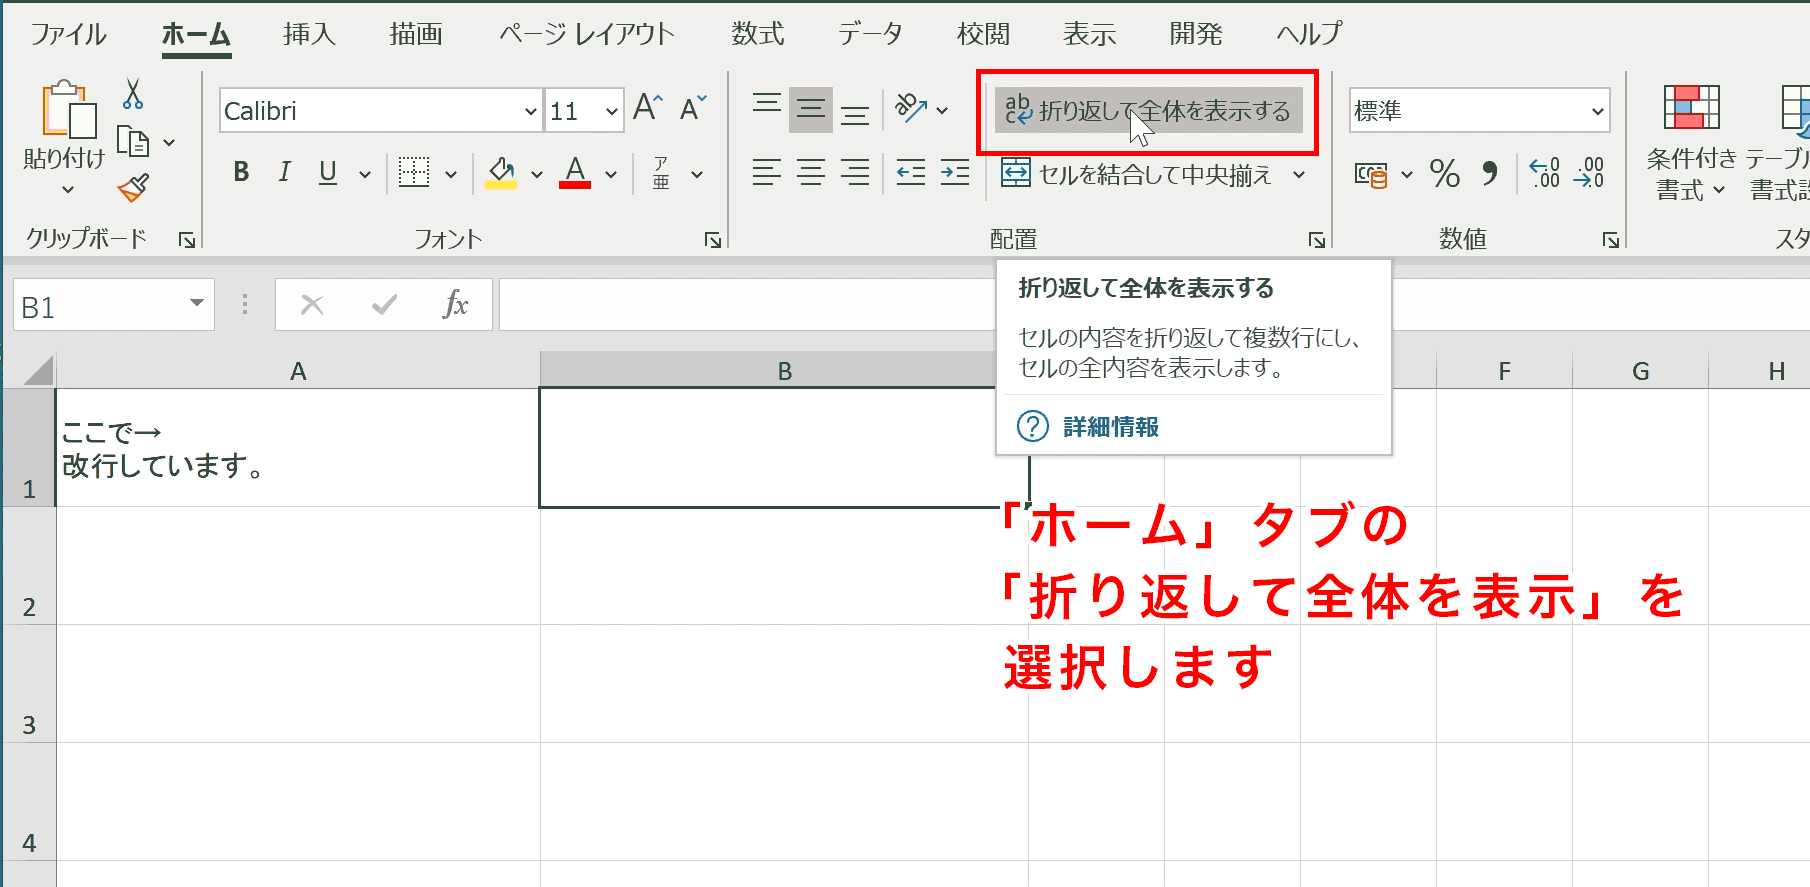
Task: Open number (数値) dialog launcher
Action: click(x=1611, y=239)
